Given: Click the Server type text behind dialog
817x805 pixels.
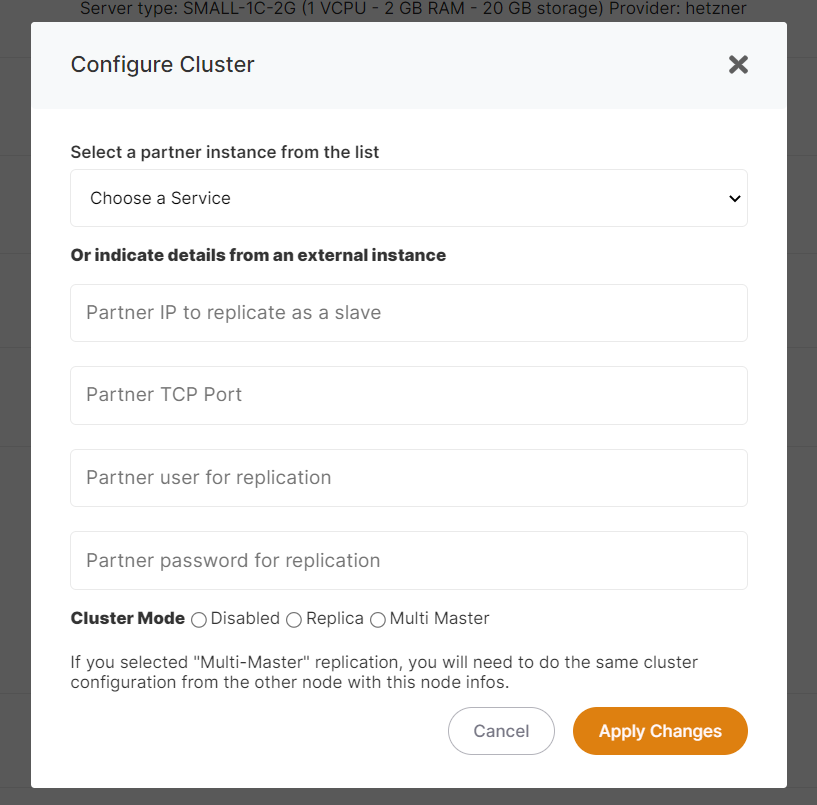Looking at the screenshot, I should coord(412,9).
